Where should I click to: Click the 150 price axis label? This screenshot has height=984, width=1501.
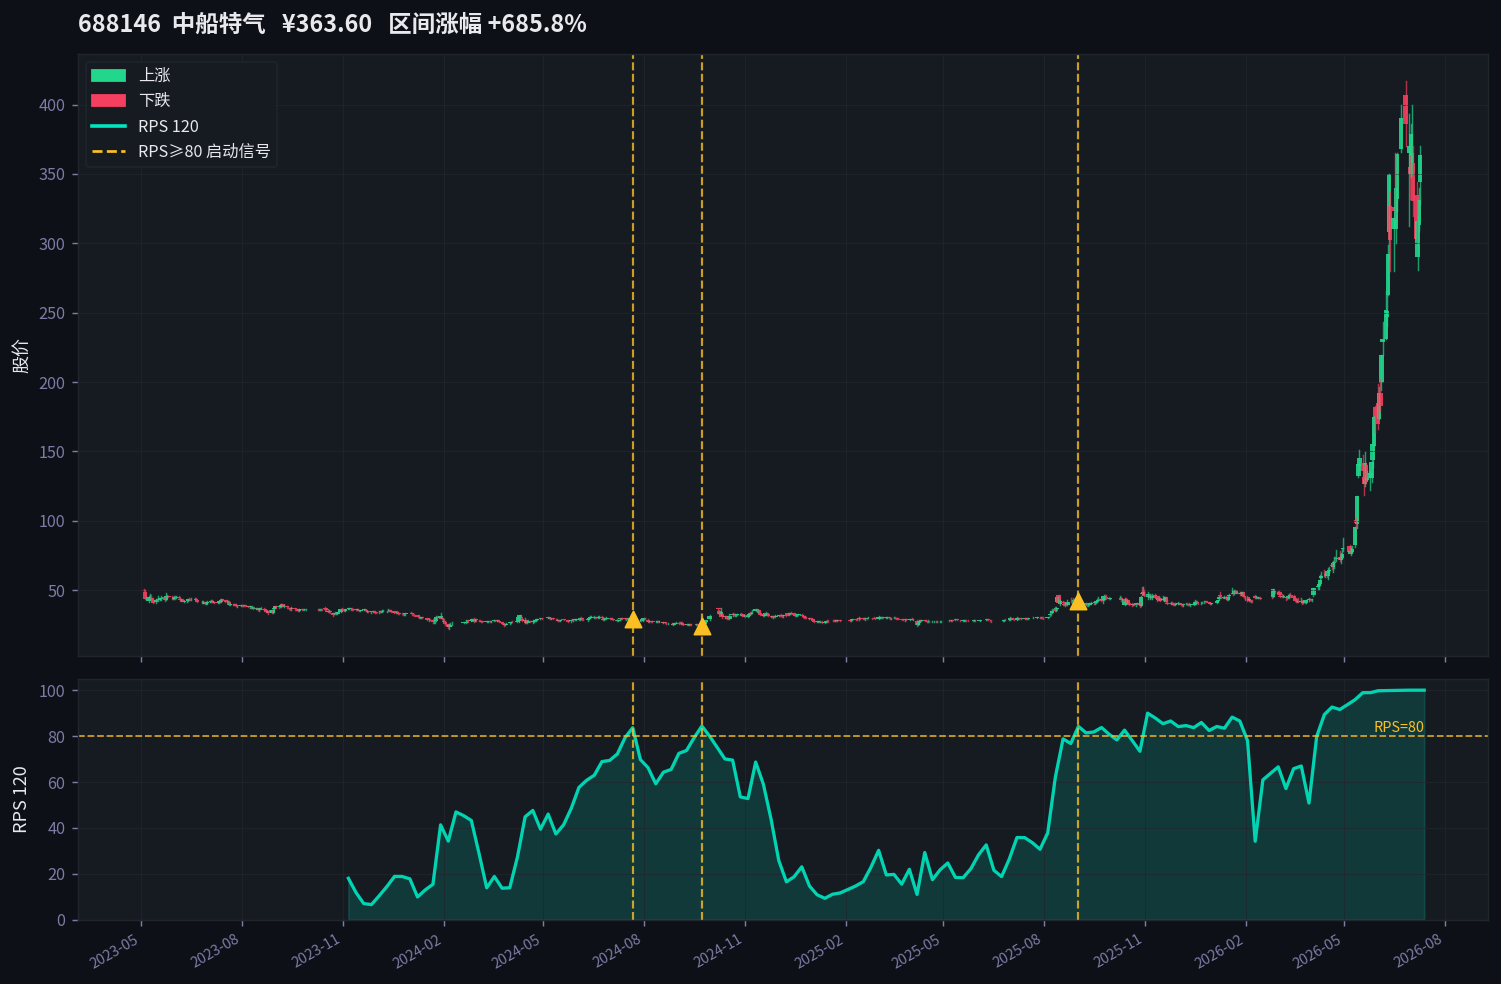pyautogui.click(x=52, y=452)
